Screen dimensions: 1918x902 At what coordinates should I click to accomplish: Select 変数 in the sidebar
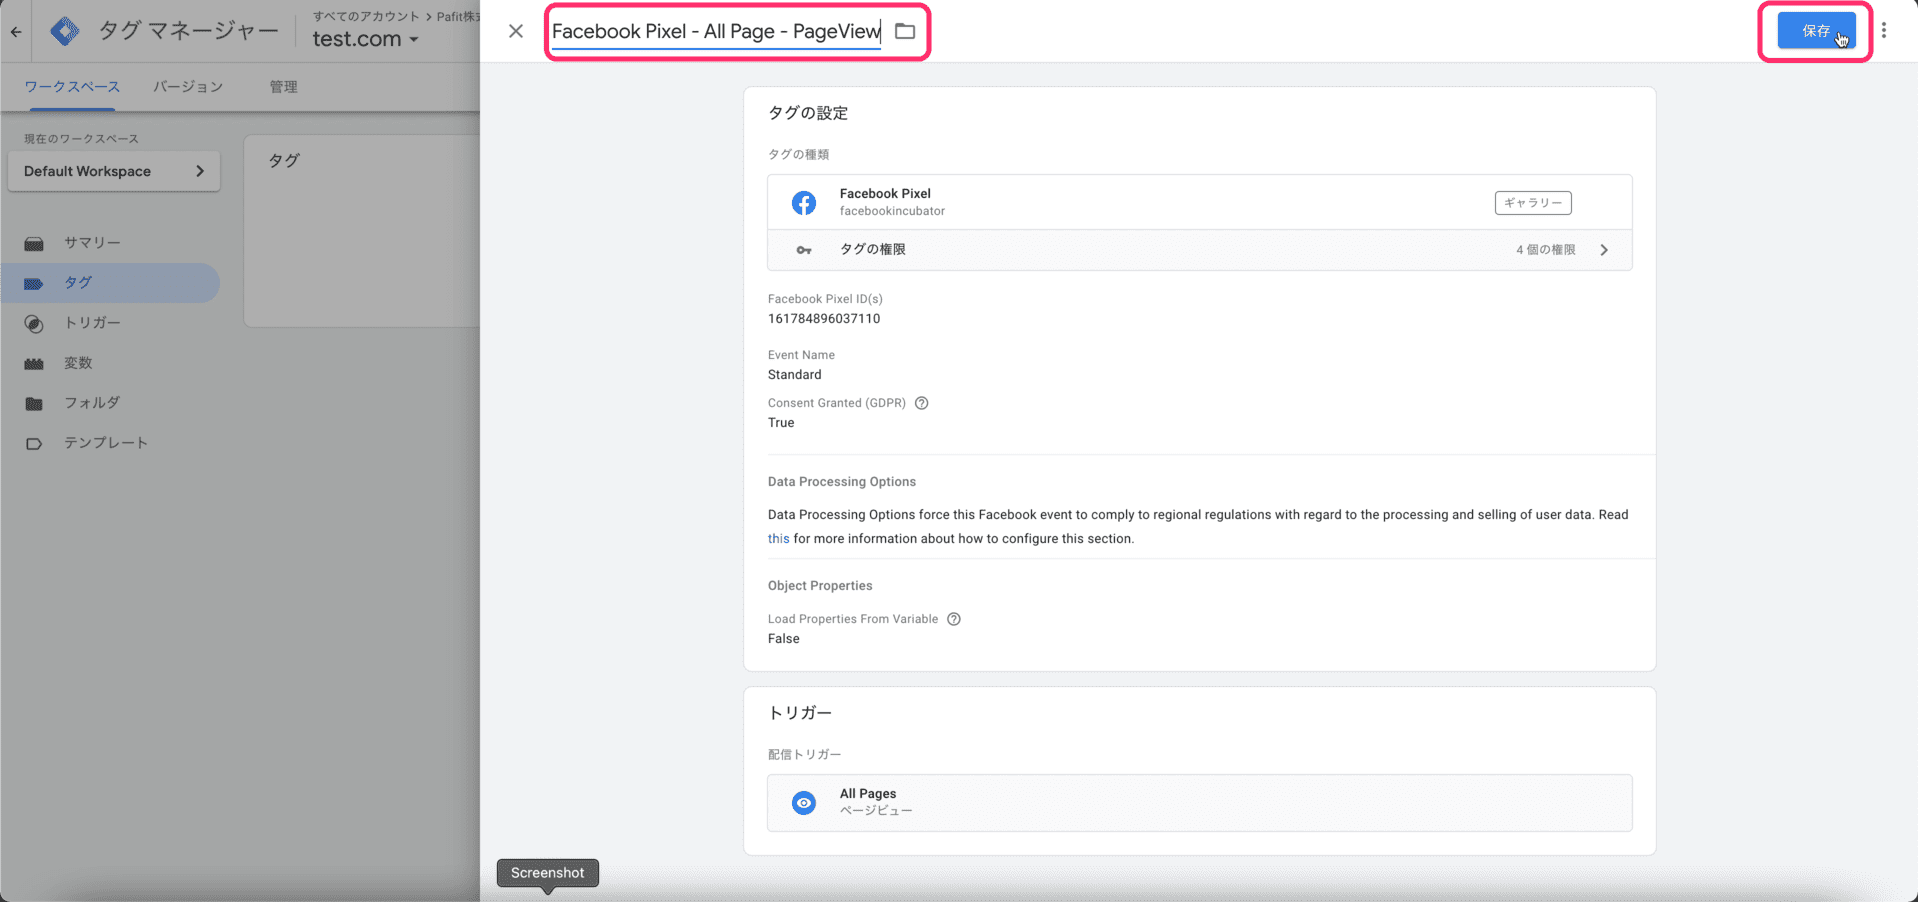point(78,363)
